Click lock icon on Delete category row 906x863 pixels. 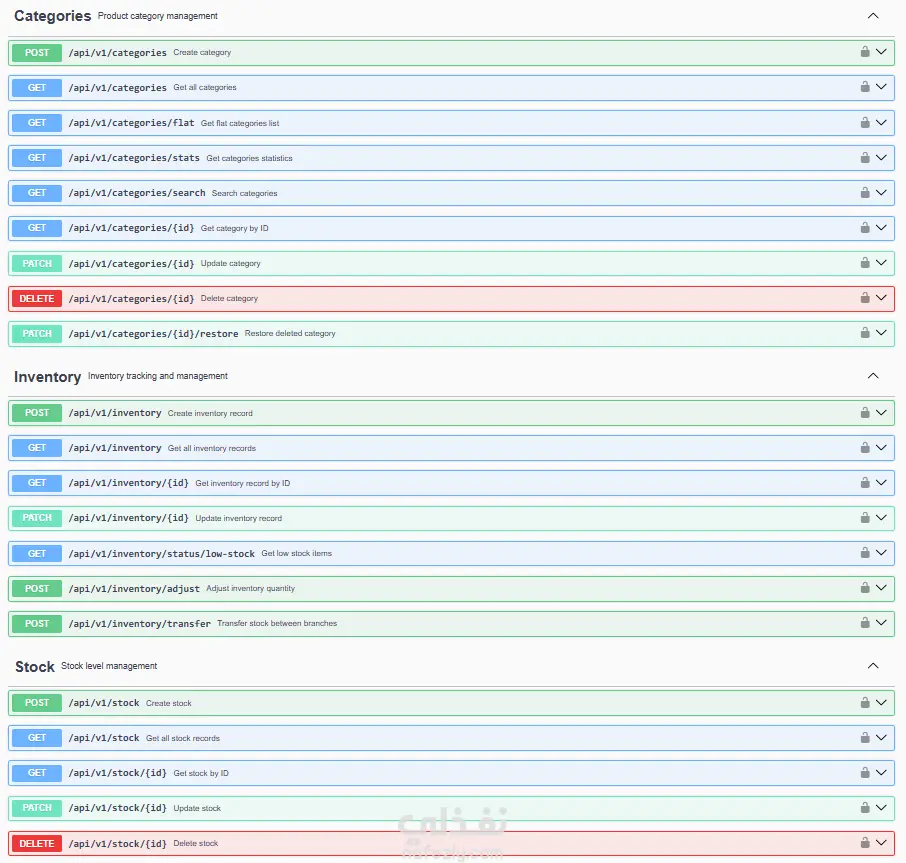(x=865, y=297)
